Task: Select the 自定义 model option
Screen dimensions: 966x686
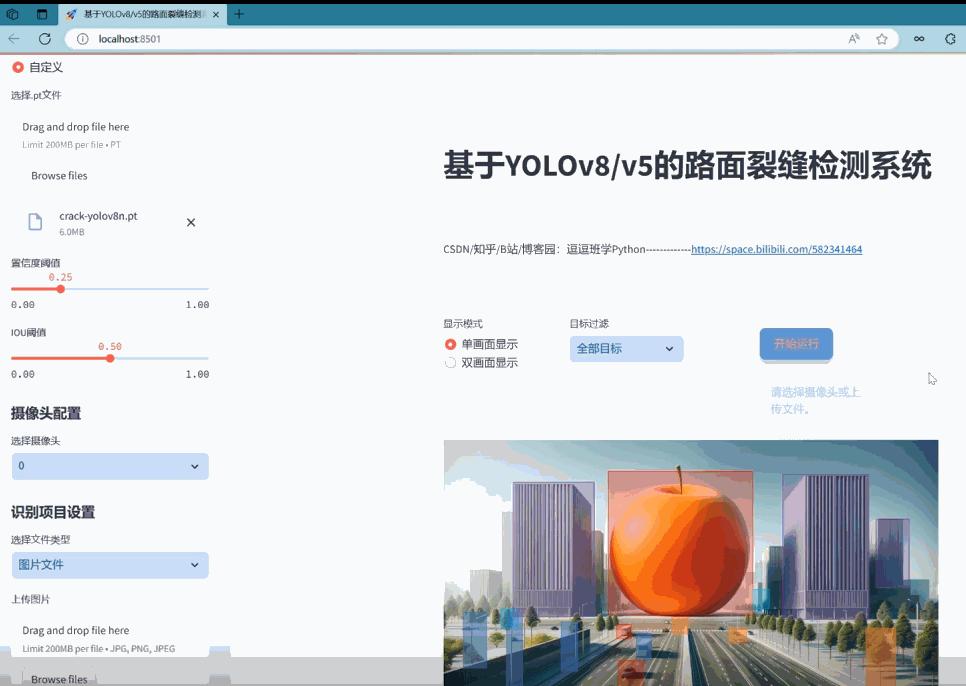Action: (x=17, y=67)
